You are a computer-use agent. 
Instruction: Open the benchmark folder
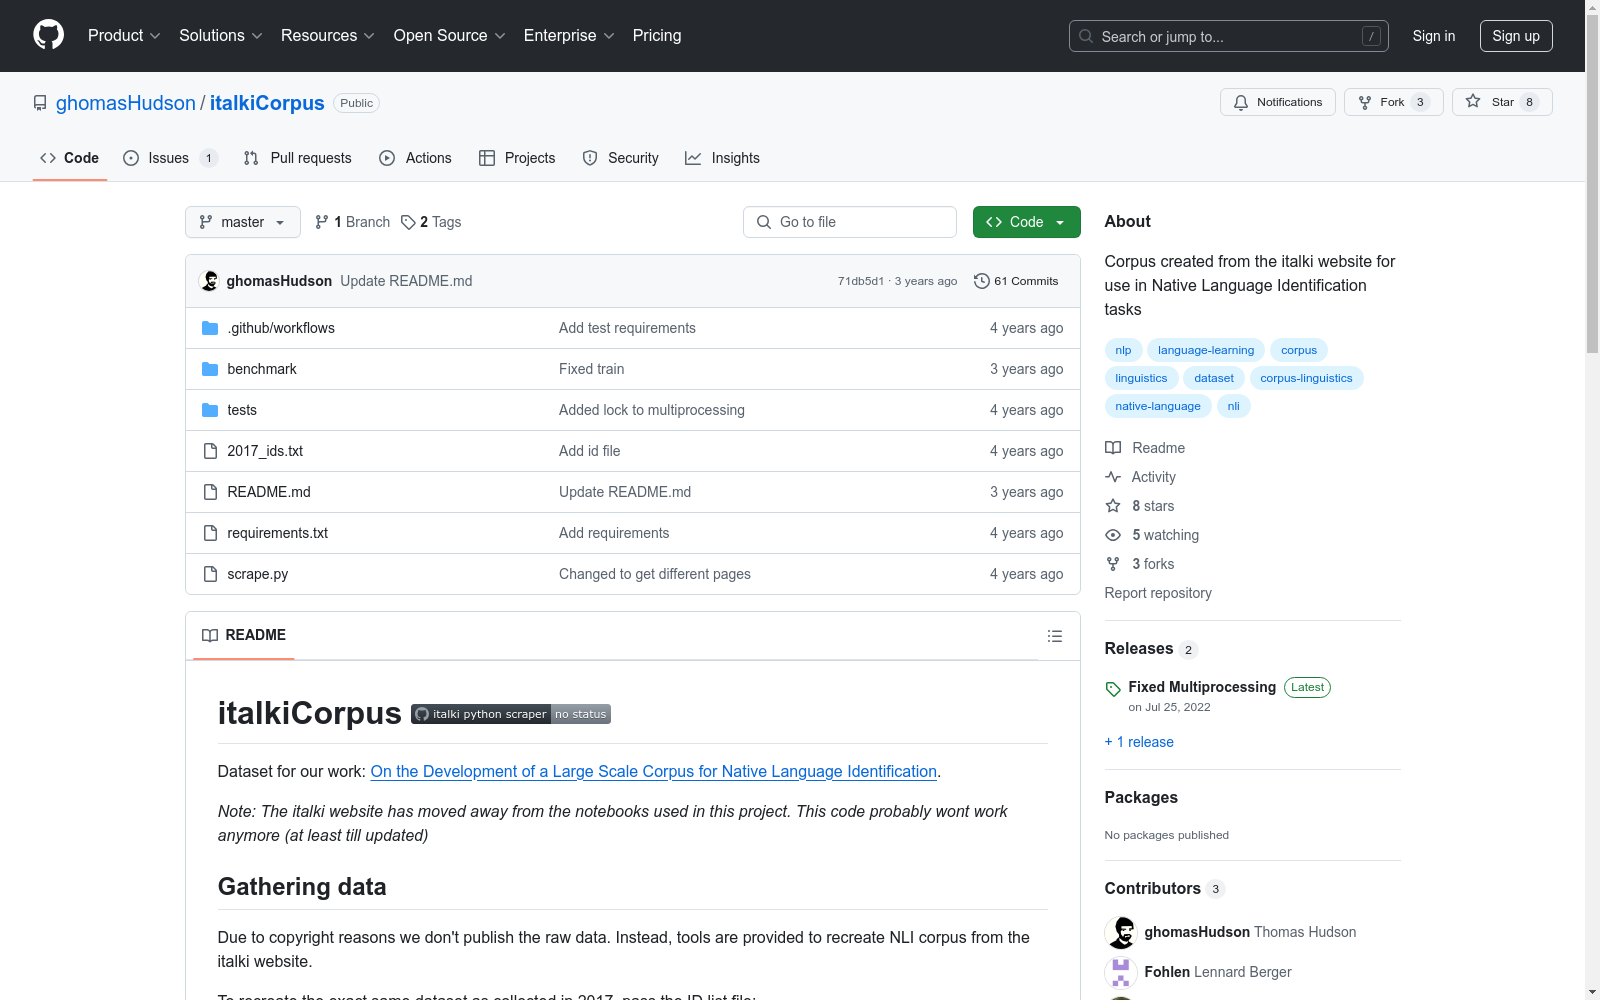pyautogui.click(x=262, y=369)
